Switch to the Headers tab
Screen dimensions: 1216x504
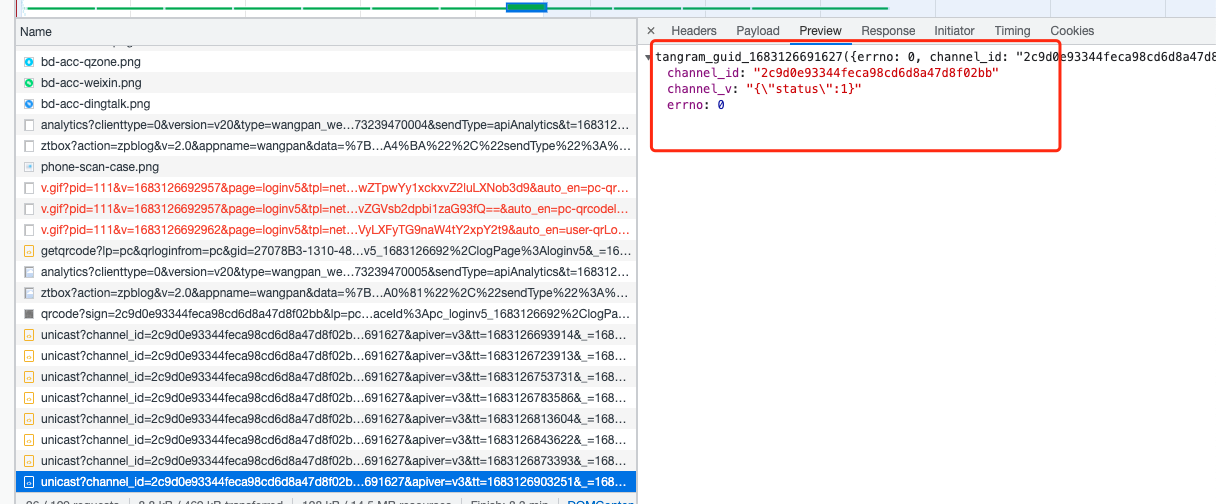coord(694,31)
